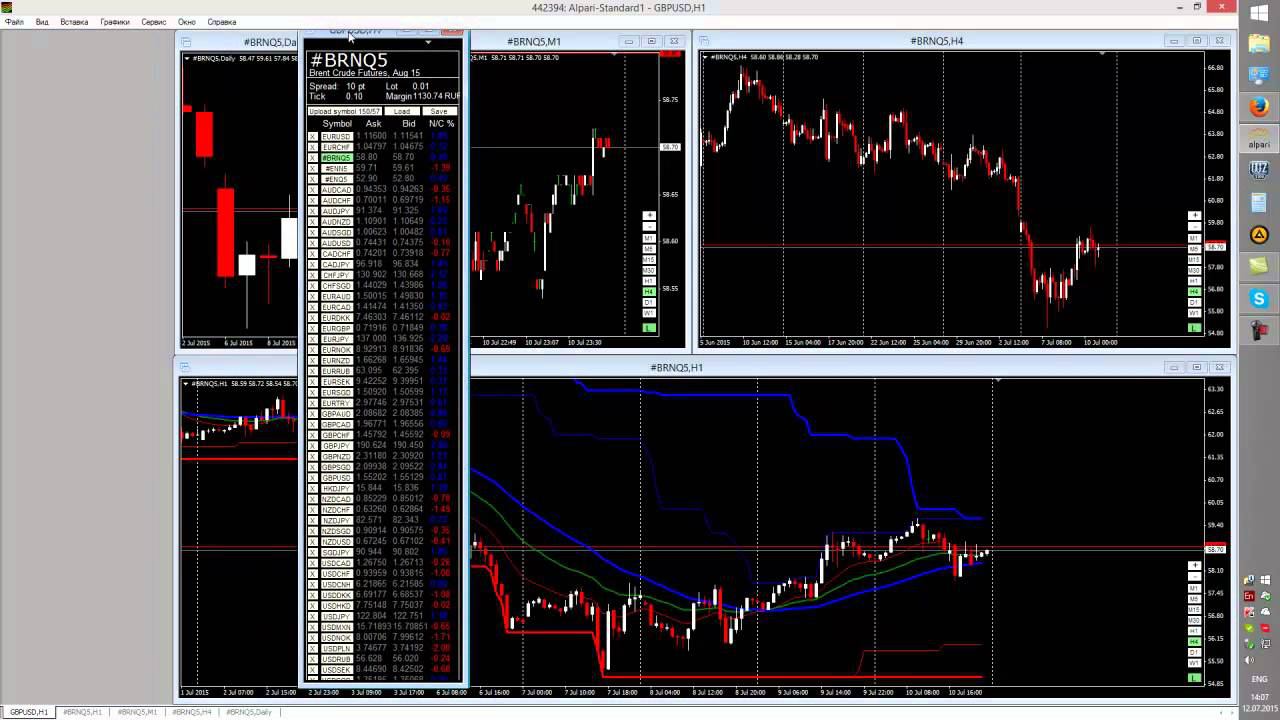The width and height of the screenshot is (1280, 720).
Task: Switch M1 chart to D1 timeframe
Action: (x=649, y=302)
